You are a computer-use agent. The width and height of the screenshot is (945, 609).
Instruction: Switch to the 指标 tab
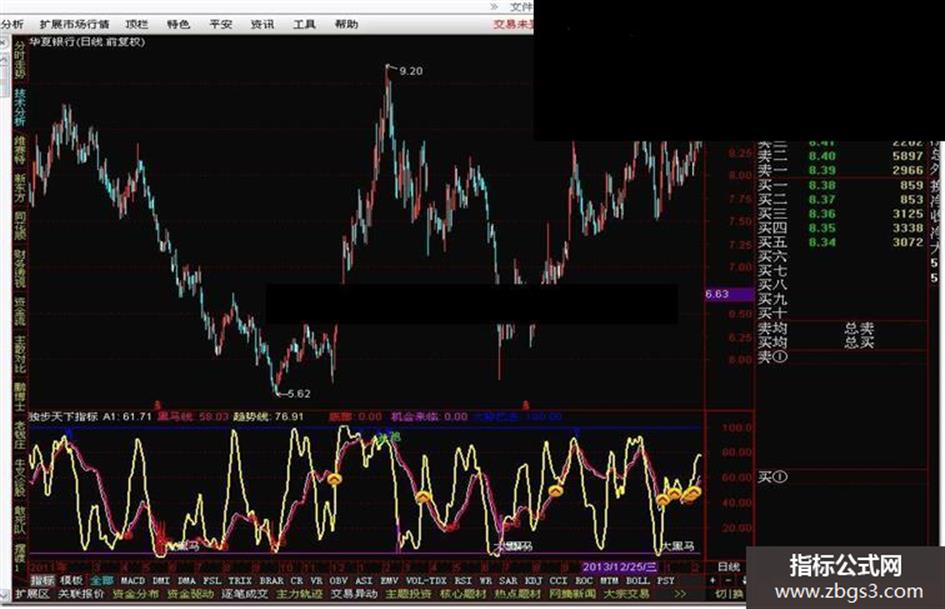click(x=42, y=581)
